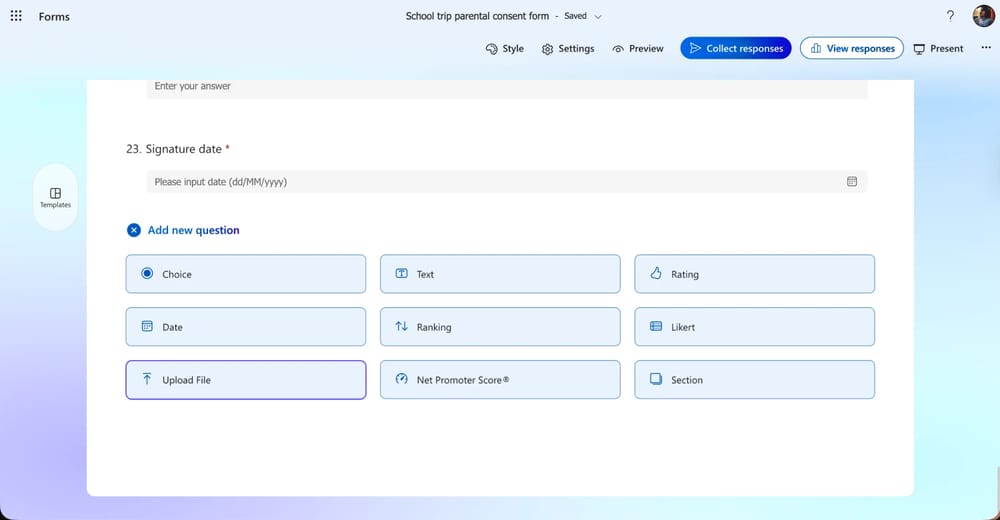The image size is (1000, 520).
Task: Add an Upload File question
Action: coord(246,380)
